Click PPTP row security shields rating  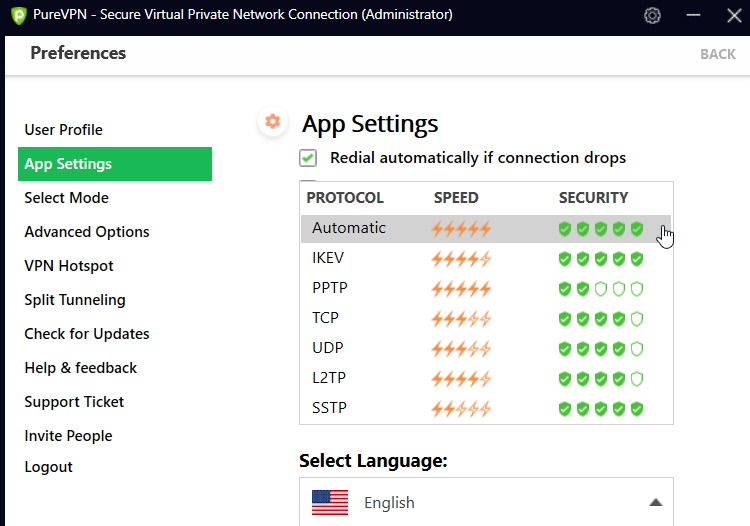pyautogui.click(x=601, y=289)
